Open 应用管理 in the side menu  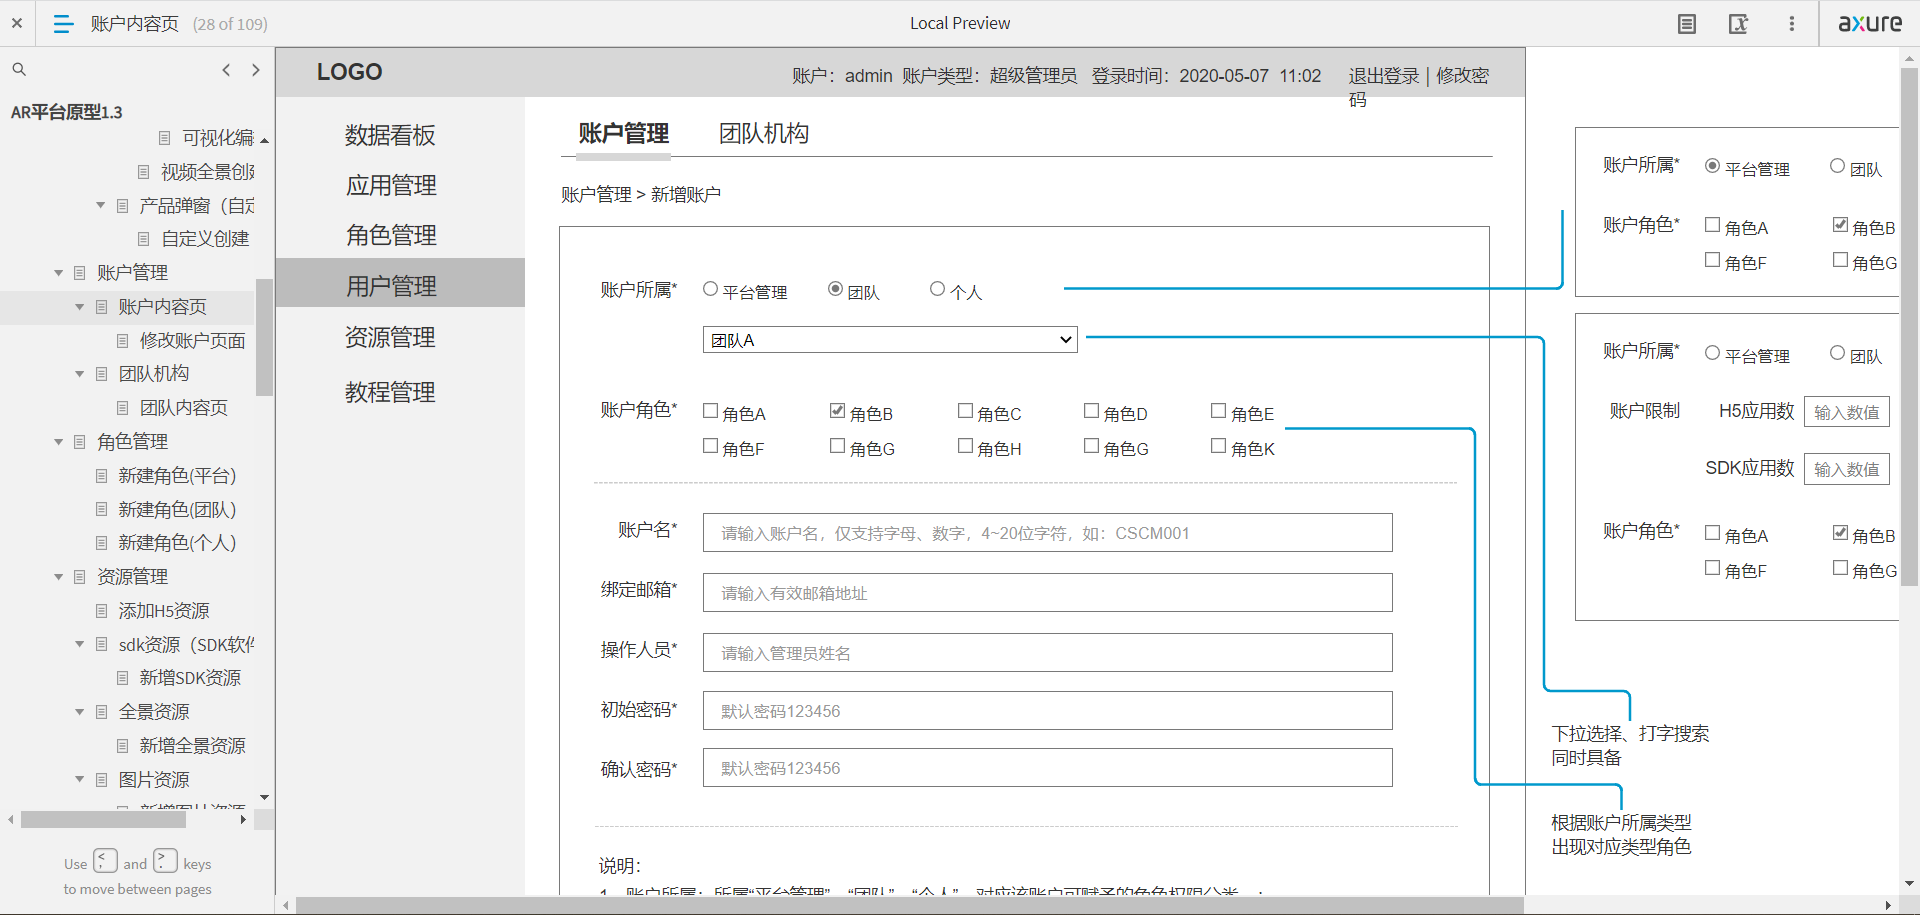click(x=391, y=185)
